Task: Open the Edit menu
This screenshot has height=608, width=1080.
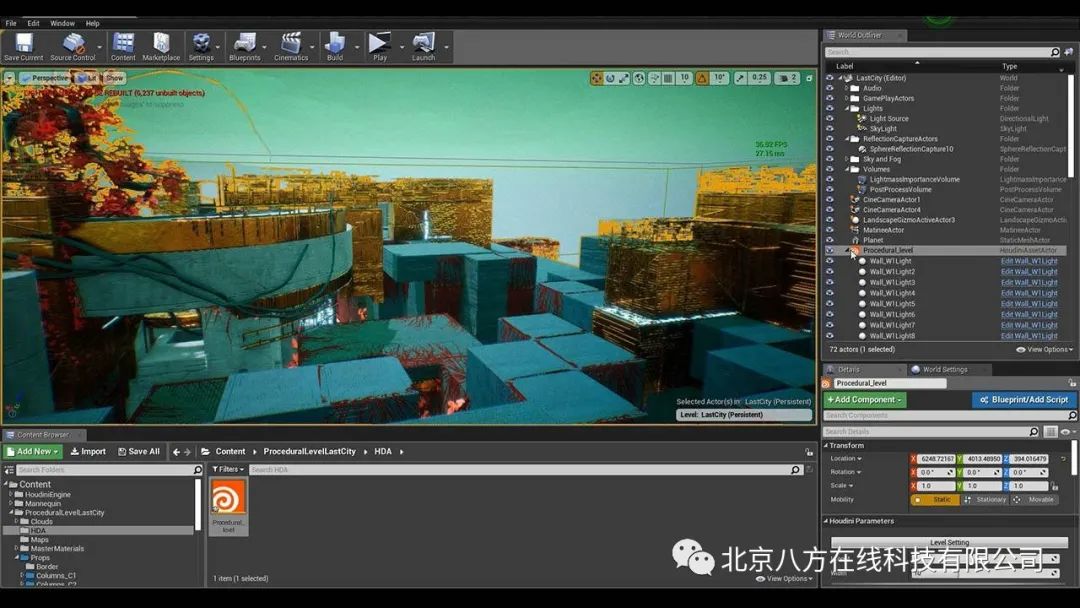Action: click(33, 23)
